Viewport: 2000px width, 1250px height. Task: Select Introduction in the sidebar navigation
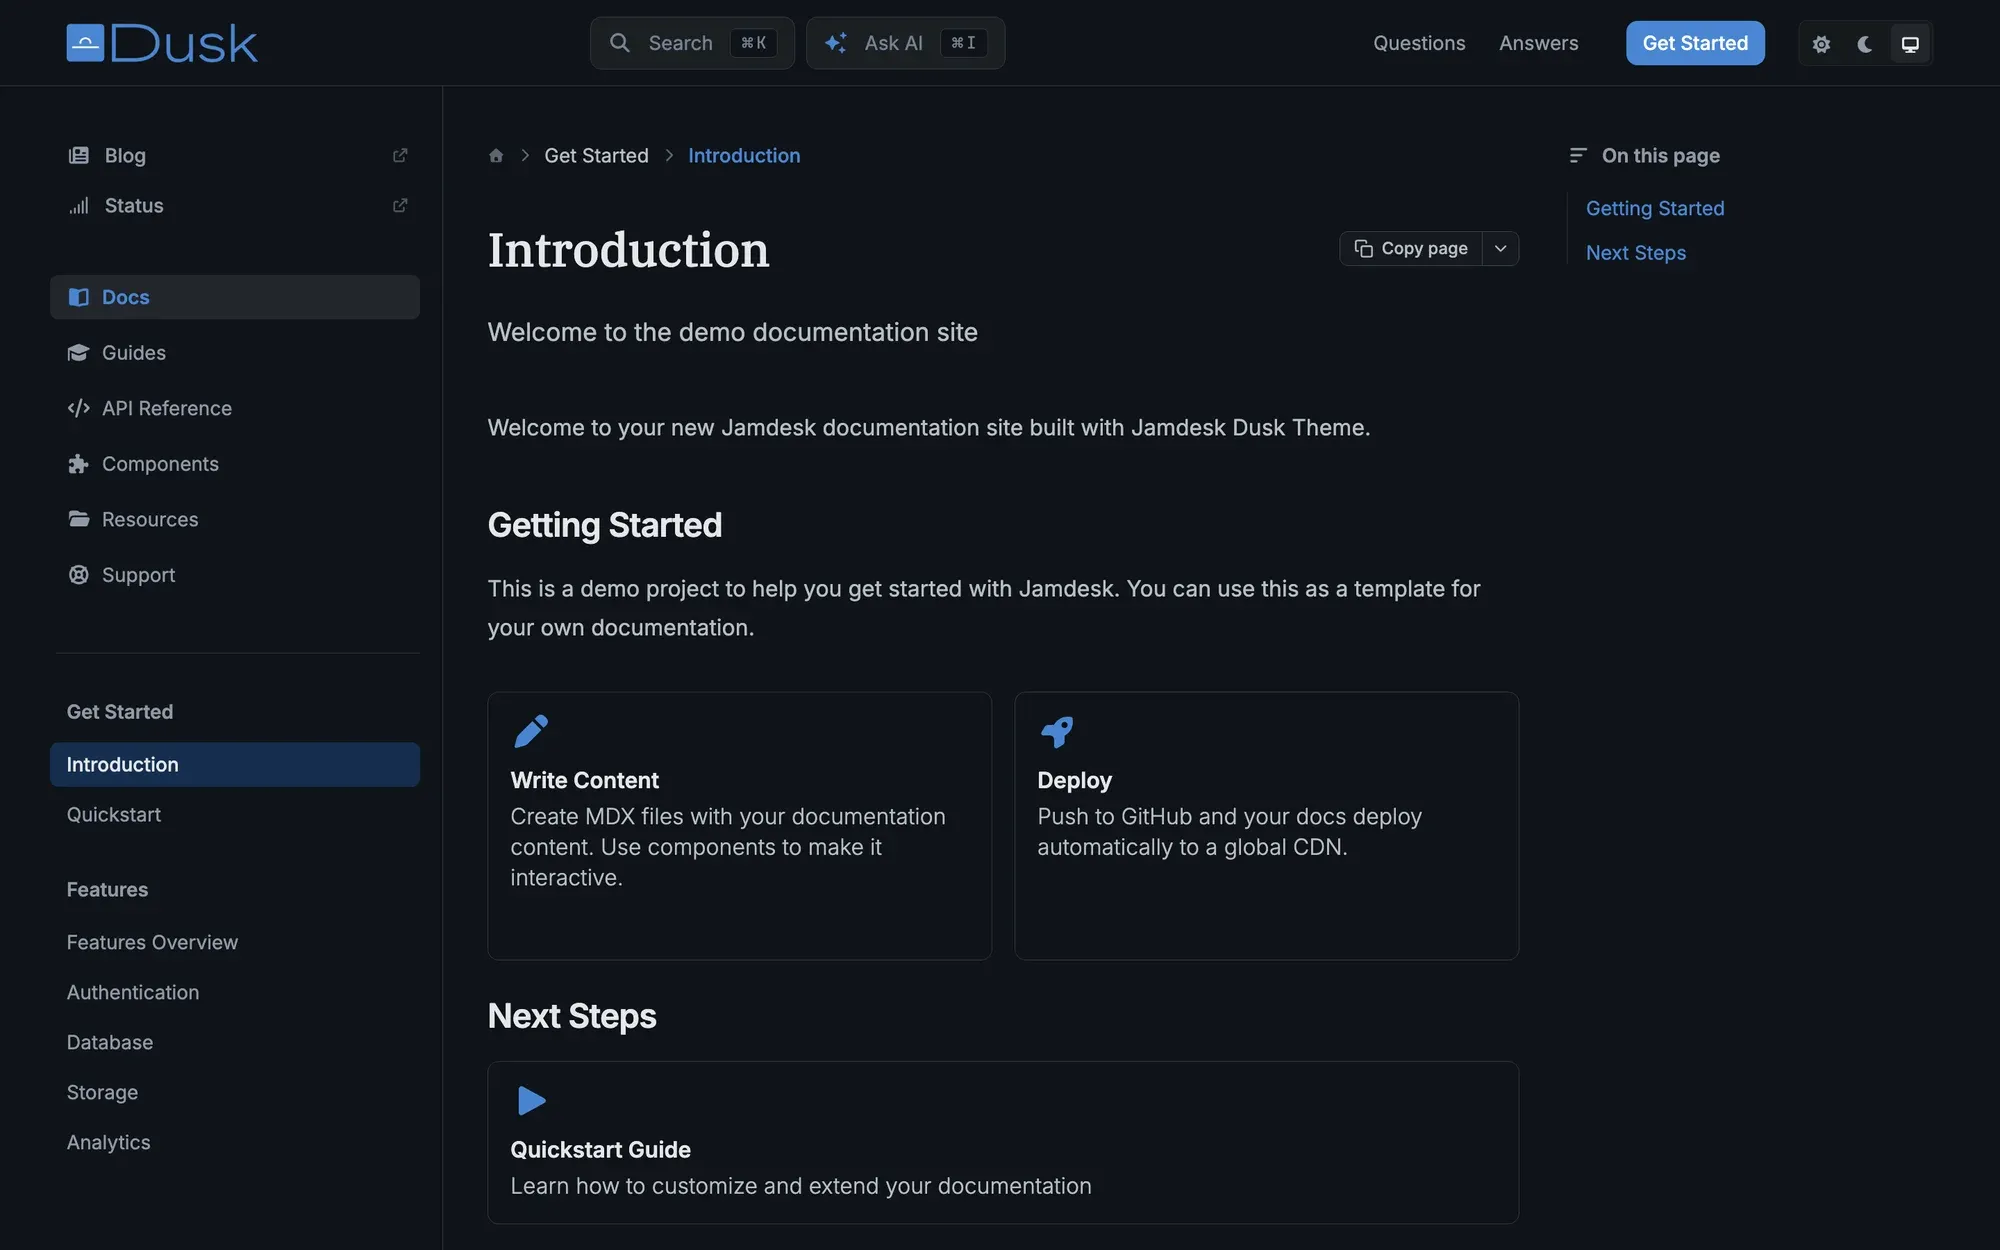pyautogui.click(x=235, y=764)
